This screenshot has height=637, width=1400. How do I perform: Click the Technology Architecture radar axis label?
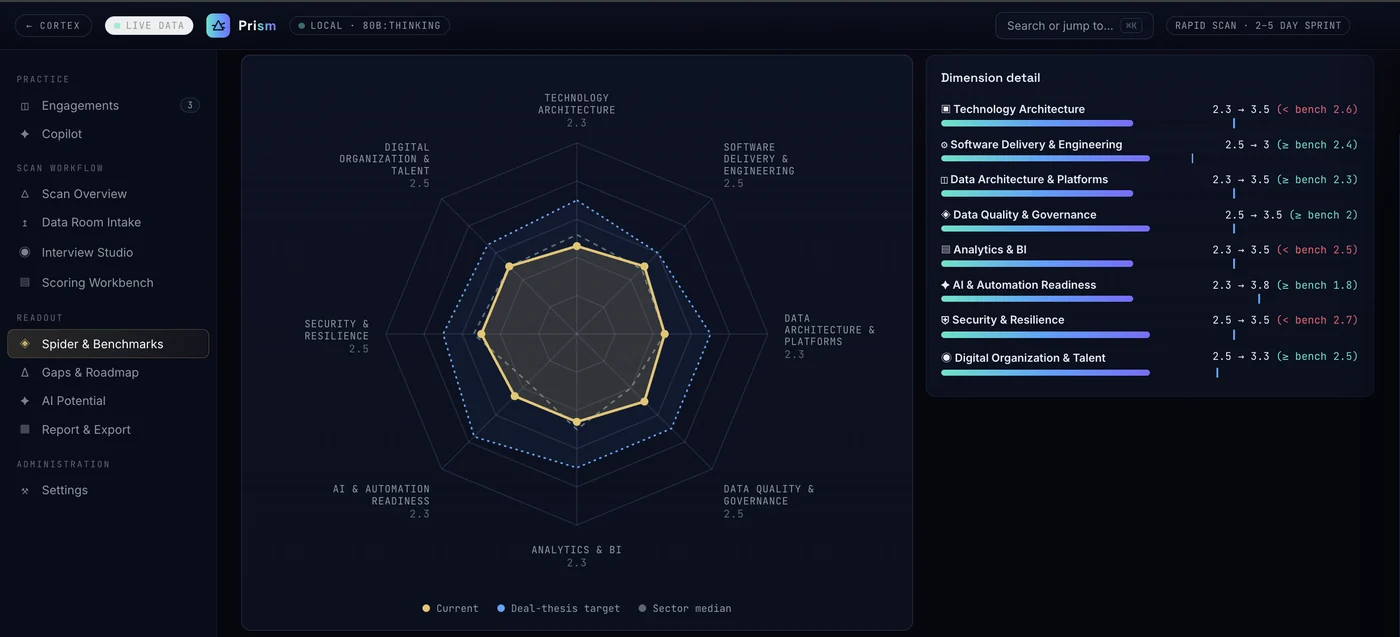(577, 110)
